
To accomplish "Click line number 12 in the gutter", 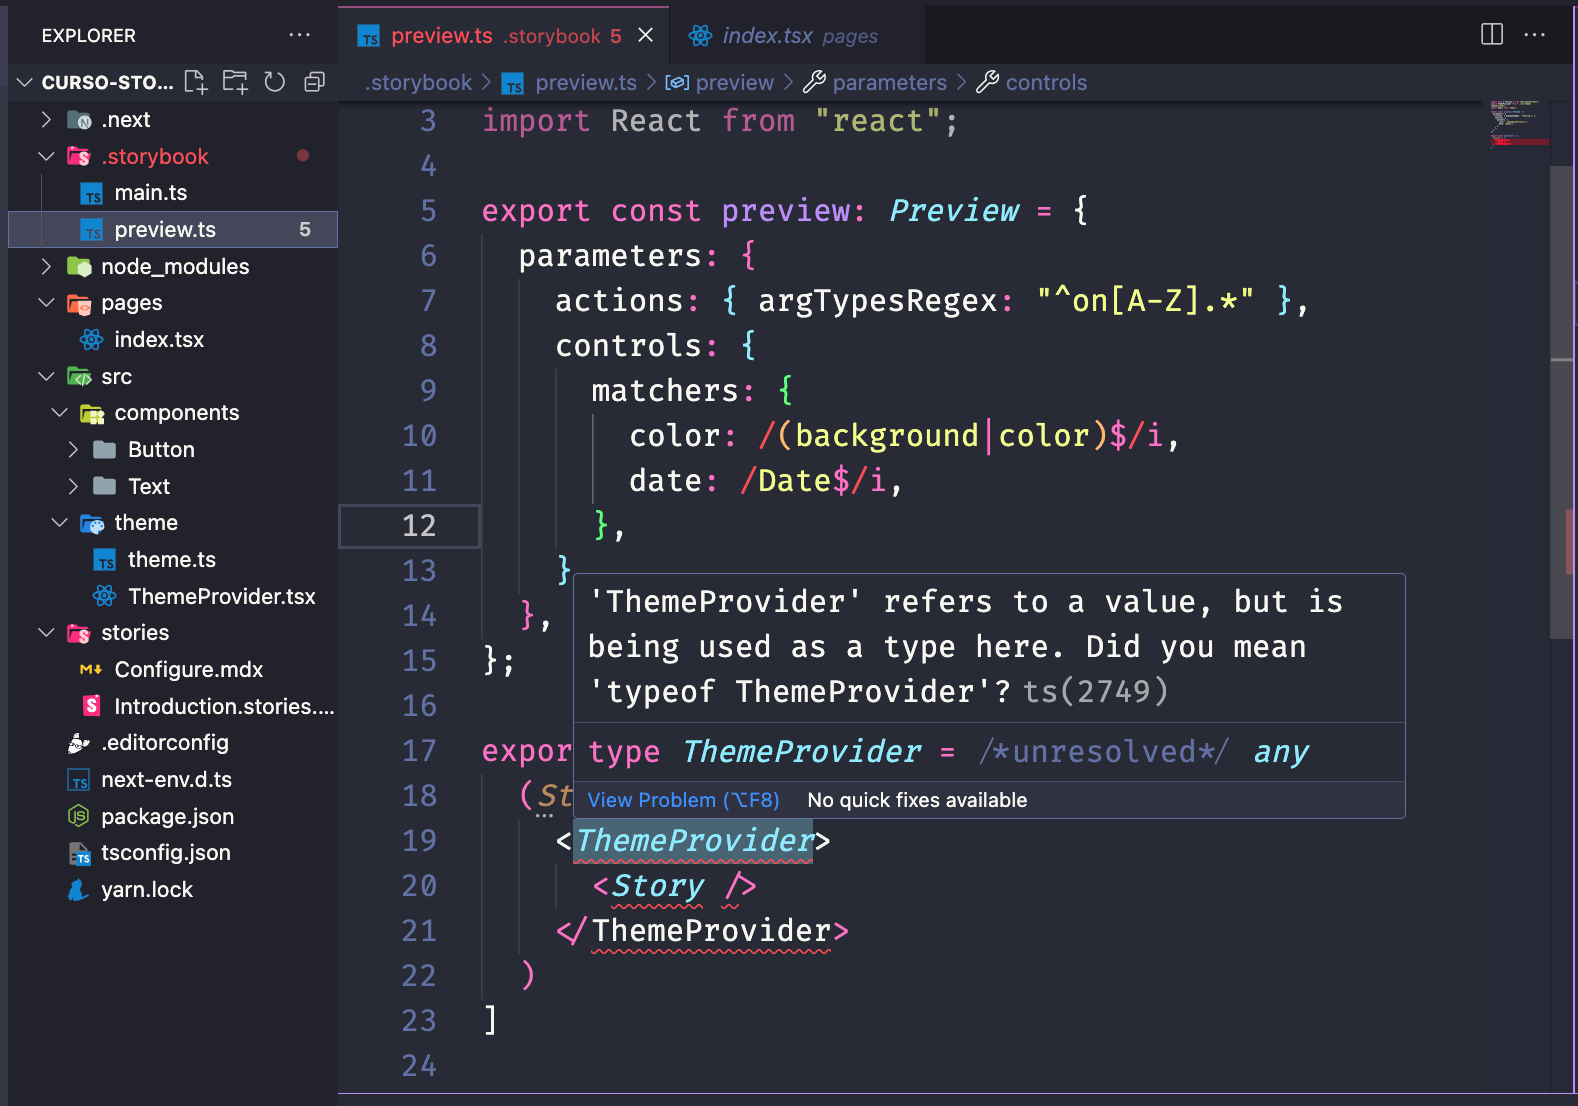I will tap(419, 526).
